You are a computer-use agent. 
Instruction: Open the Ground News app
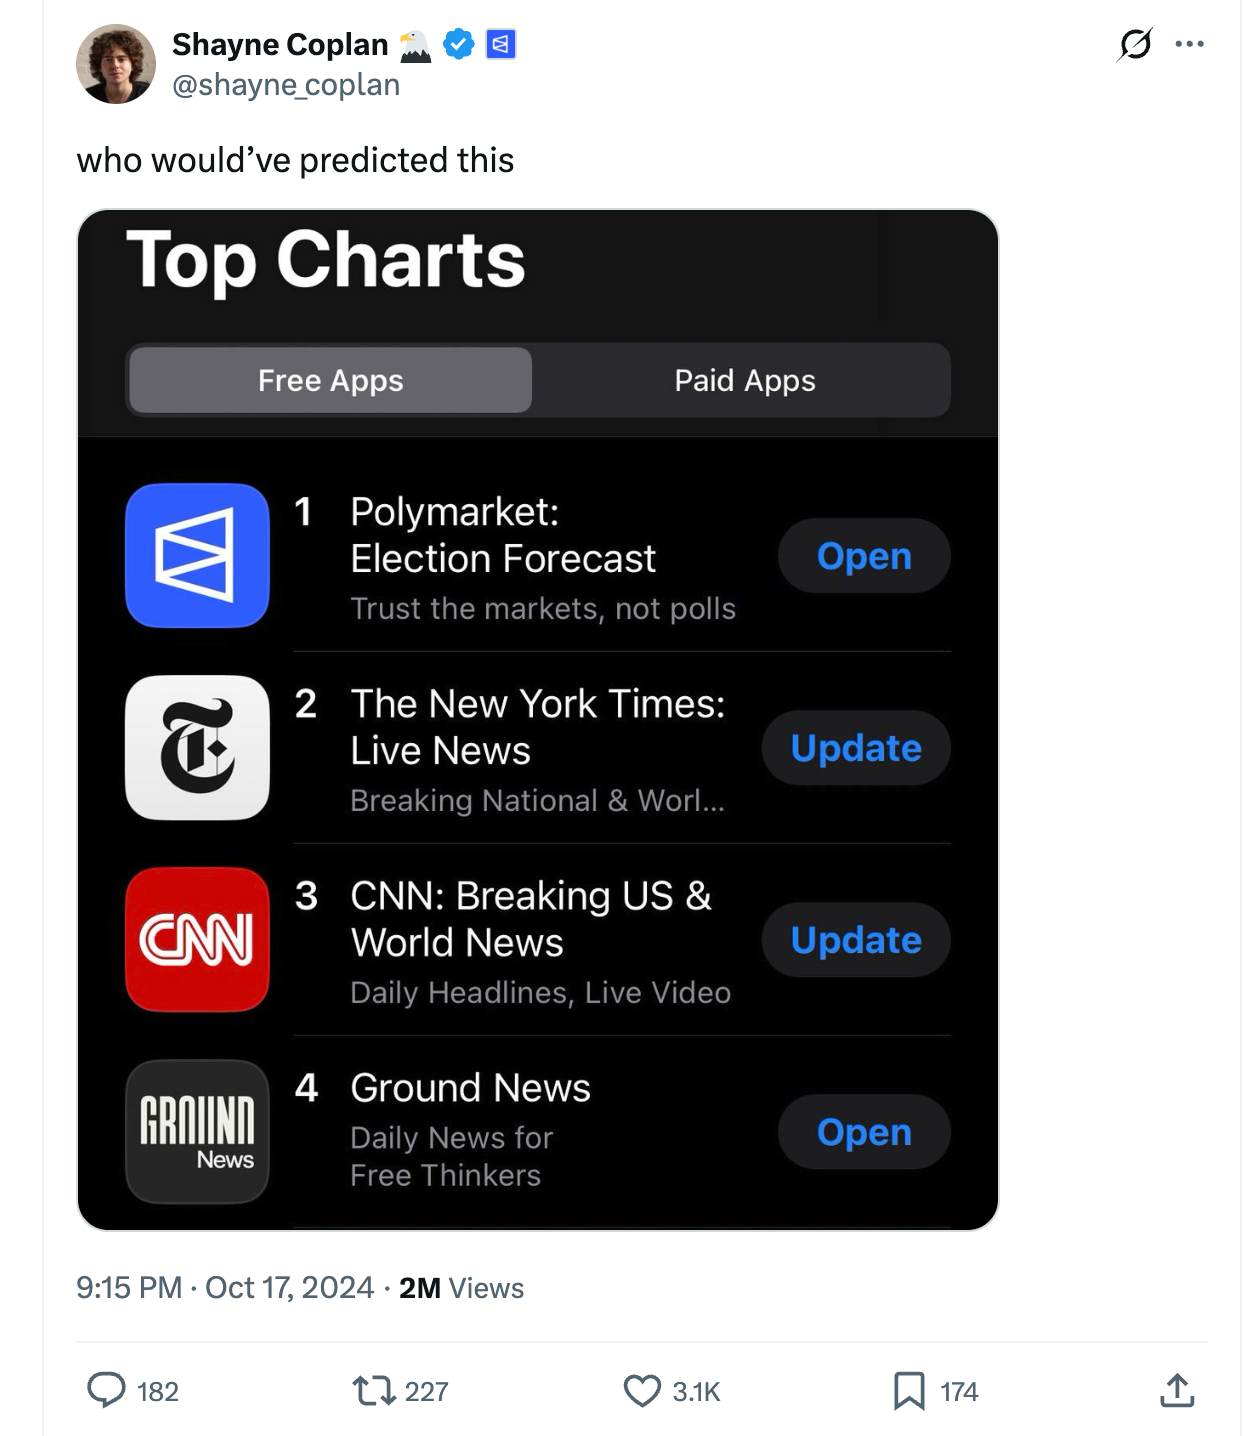coord(864,1132)
